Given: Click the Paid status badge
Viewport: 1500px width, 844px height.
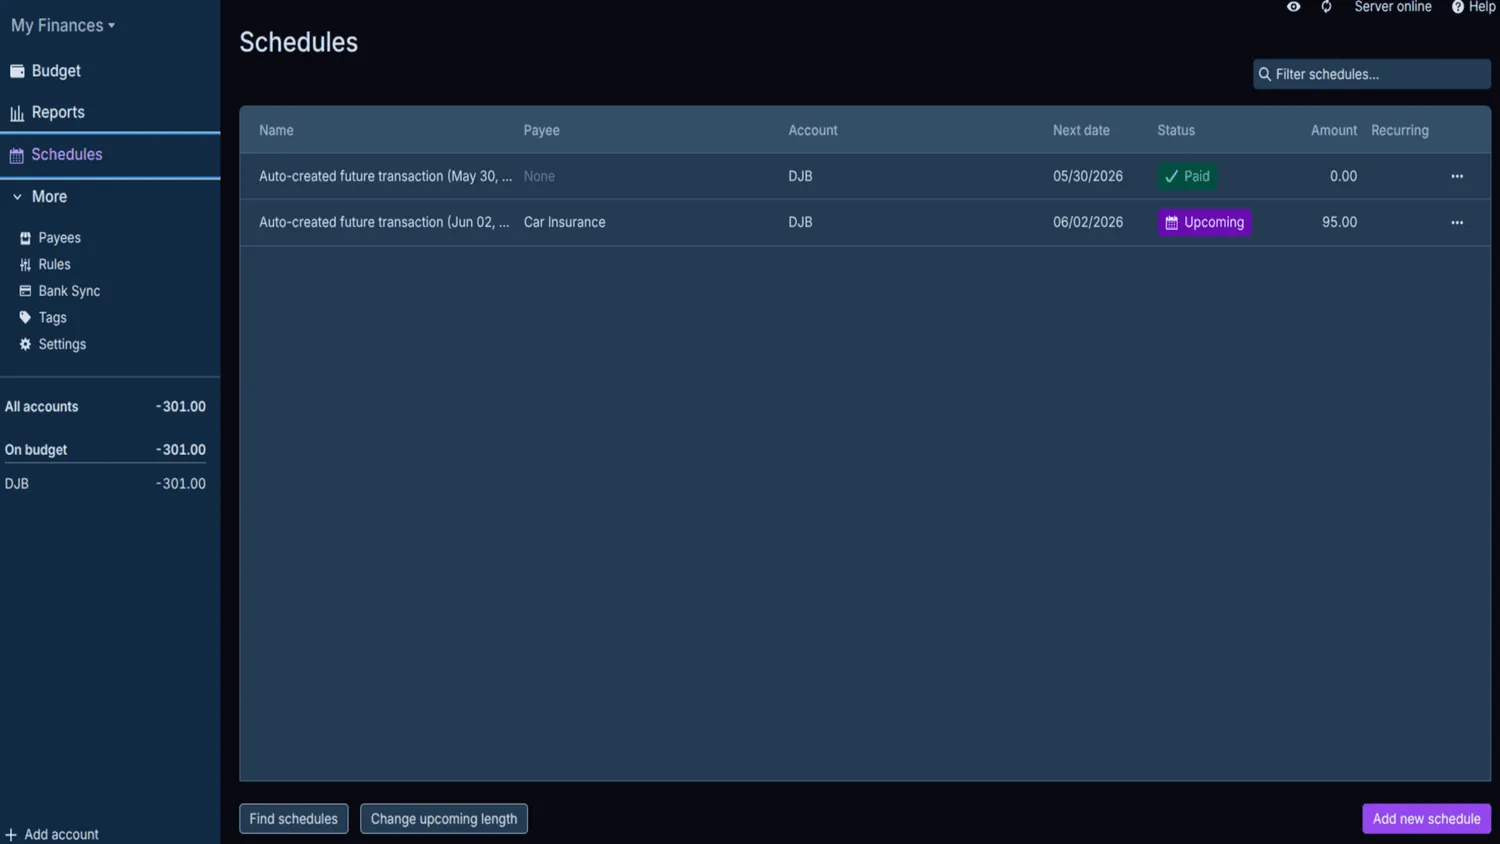Looking at the screenshot, I should pos(1187,176).
